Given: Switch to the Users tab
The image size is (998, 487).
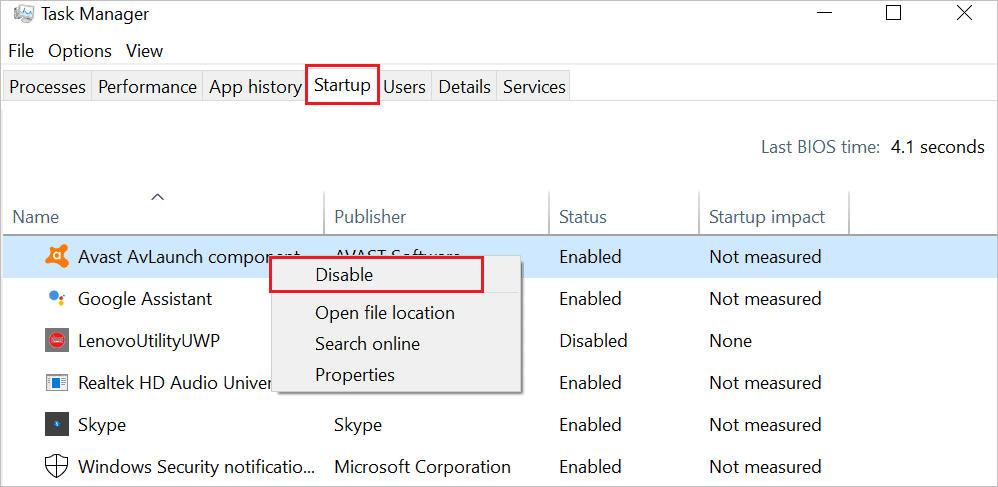Looking at the screenshot, I should pyautogui.click(x=405, y=87).
